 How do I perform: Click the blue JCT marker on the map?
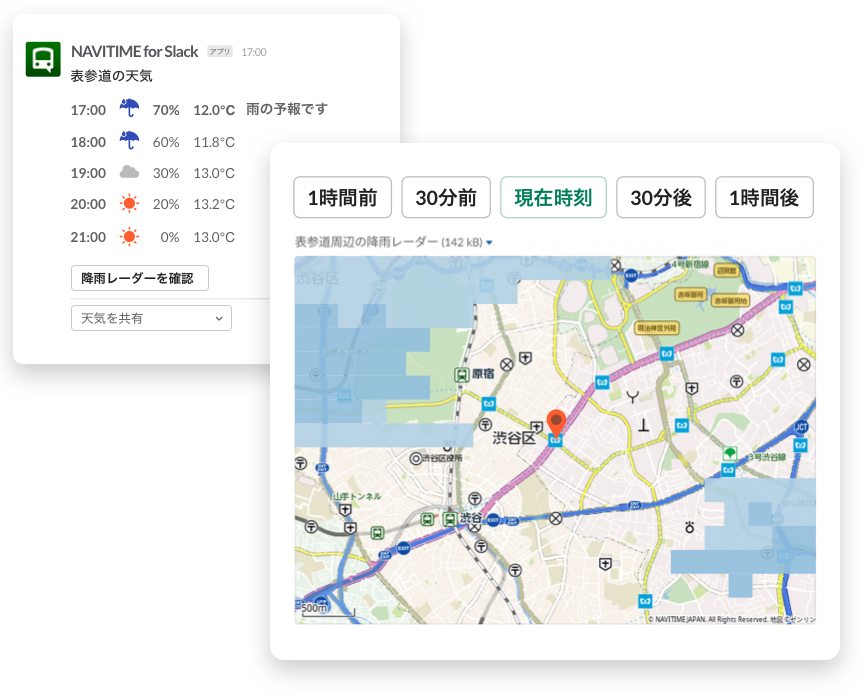click(x=801, y=427)
